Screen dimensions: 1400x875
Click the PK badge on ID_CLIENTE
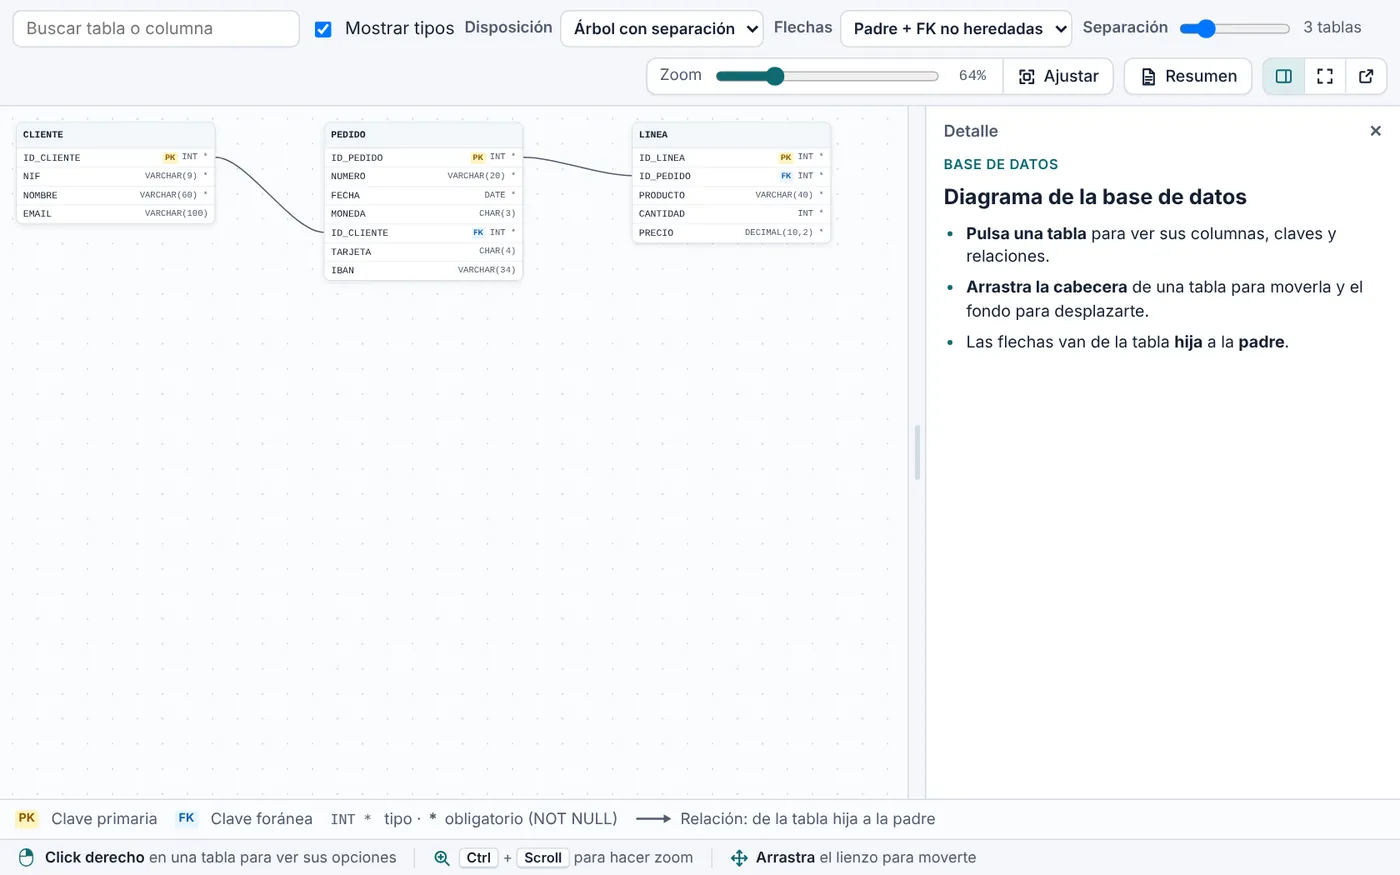(x=170, y=157)
